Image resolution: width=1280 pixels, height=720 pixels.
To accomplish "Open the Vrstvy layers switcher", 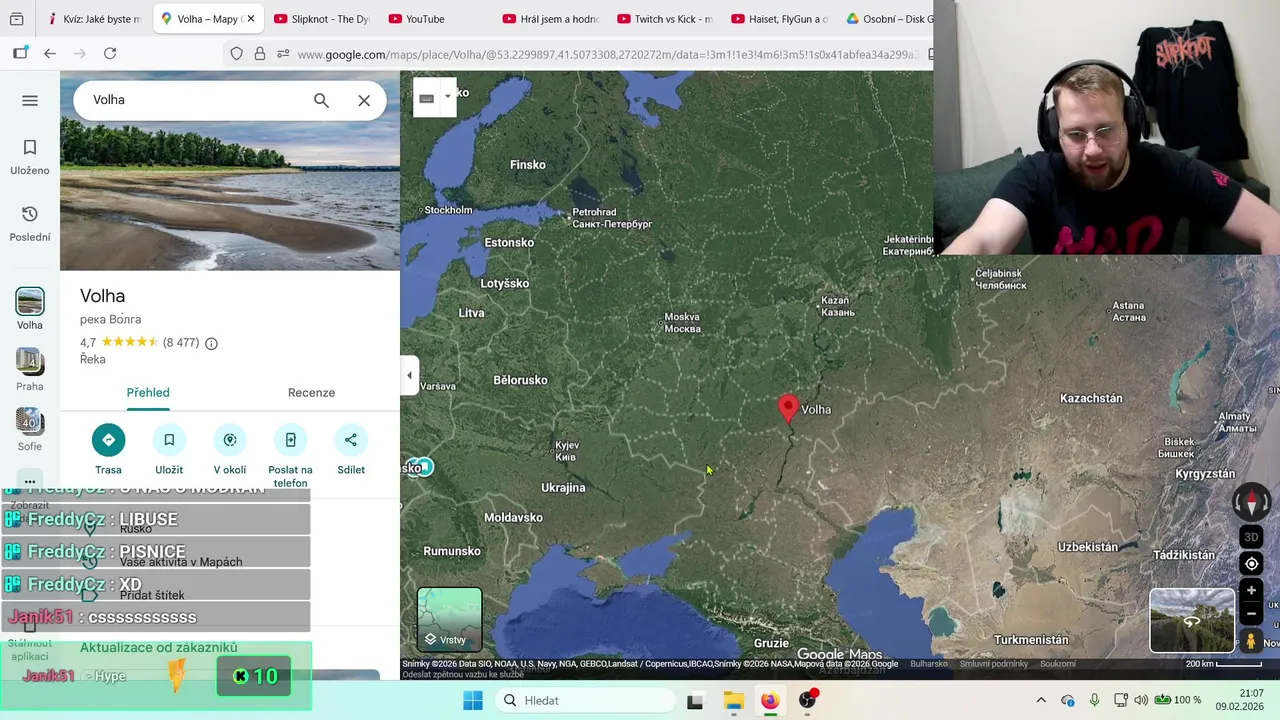I will [x=449, y=620].
